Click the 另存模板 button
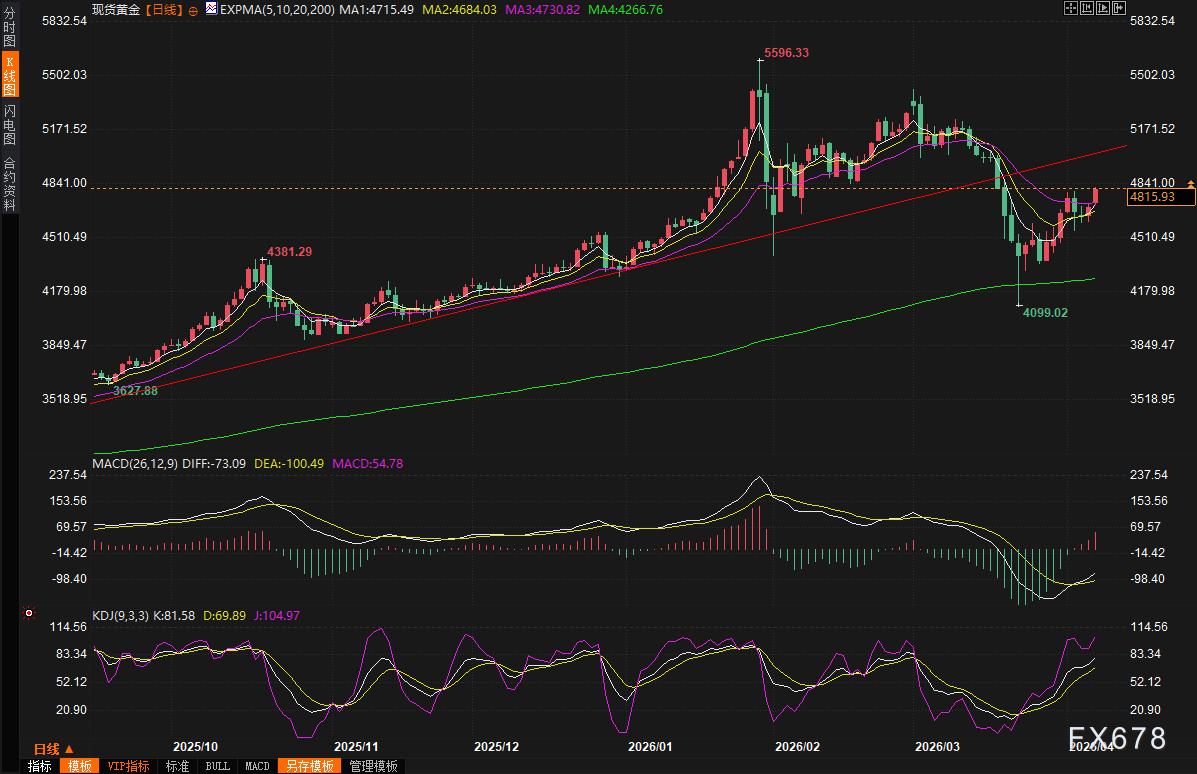1197x774 pixels. [309, 766]
